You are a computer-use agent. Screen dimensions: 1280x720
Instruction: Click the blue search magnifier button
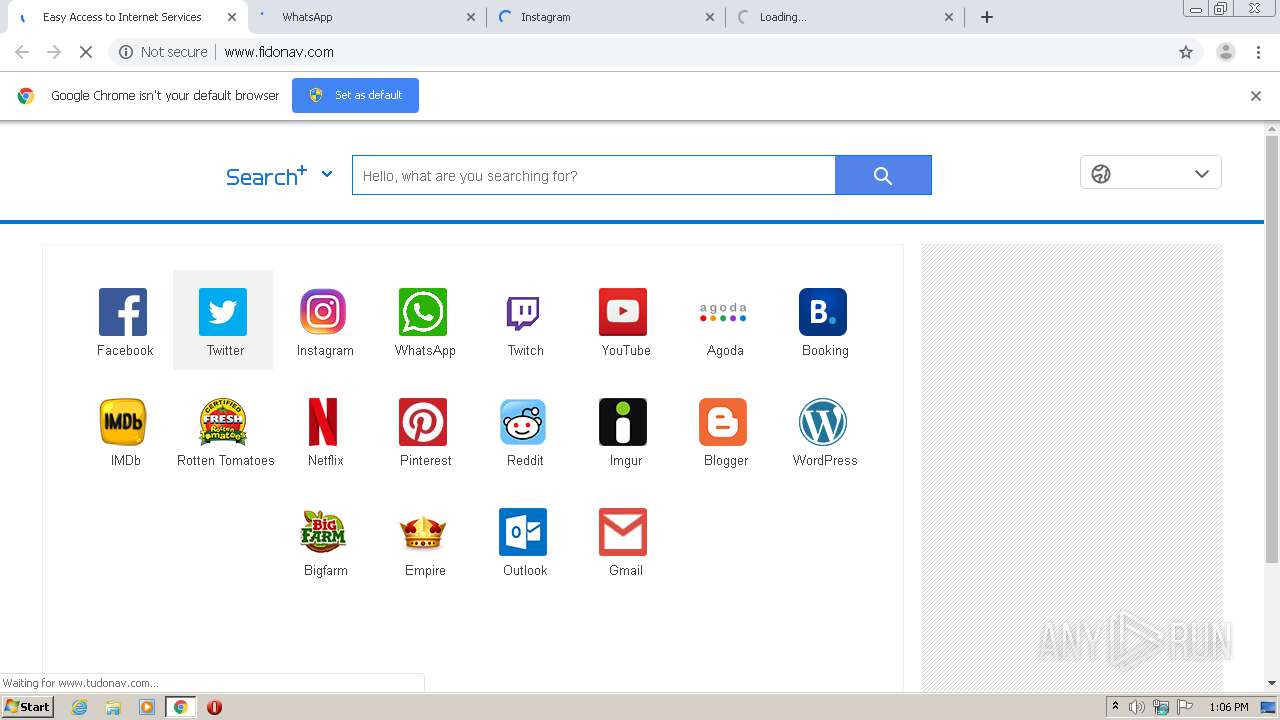tap(883, 175)
